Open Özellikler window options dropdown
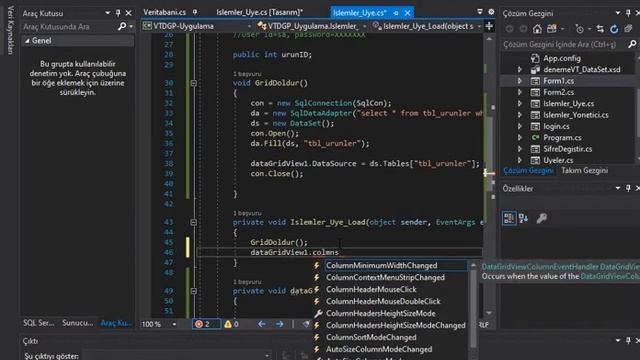 (618, 188)
